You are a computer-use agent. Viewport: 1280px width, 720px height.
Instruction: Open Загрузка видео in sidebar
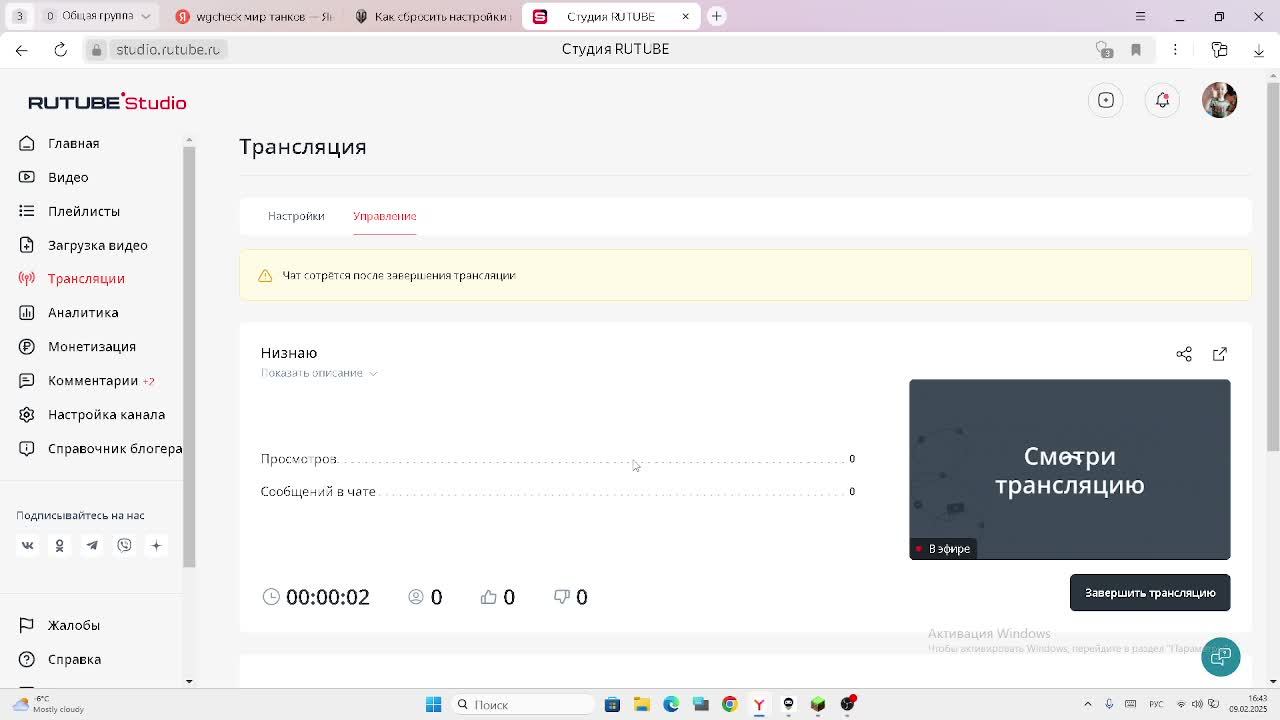[97, 245]
